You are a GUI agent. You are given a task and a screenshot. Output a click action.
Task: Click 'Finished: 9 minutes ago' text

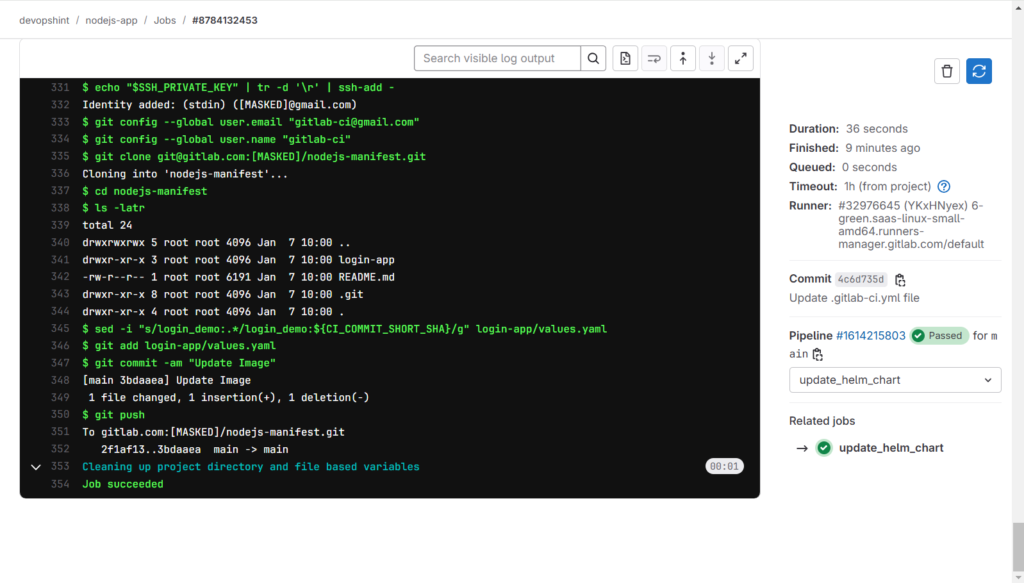coord(854,148)
